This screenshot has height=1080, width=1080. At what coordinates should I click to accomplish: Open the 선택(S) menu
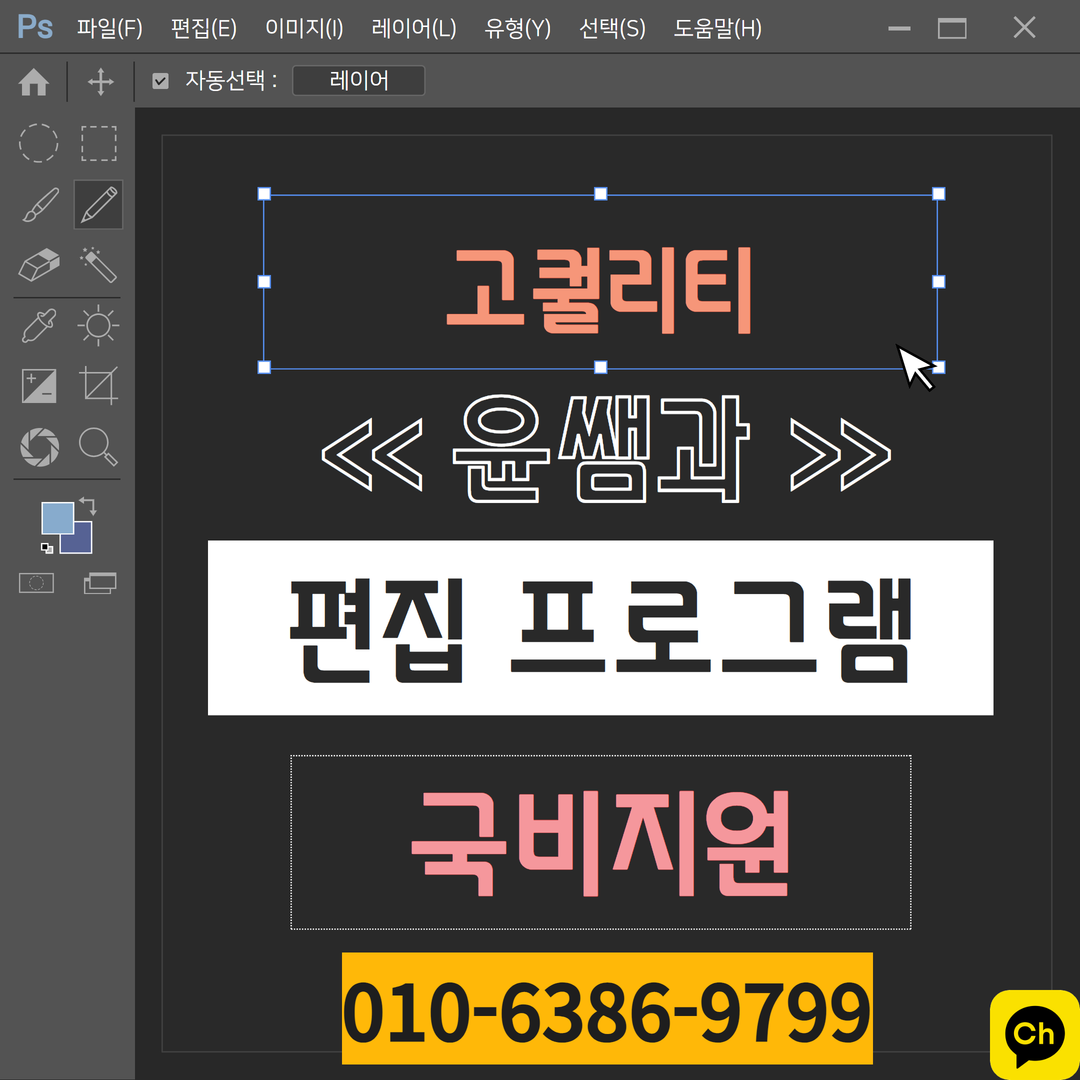coord(612,28)
